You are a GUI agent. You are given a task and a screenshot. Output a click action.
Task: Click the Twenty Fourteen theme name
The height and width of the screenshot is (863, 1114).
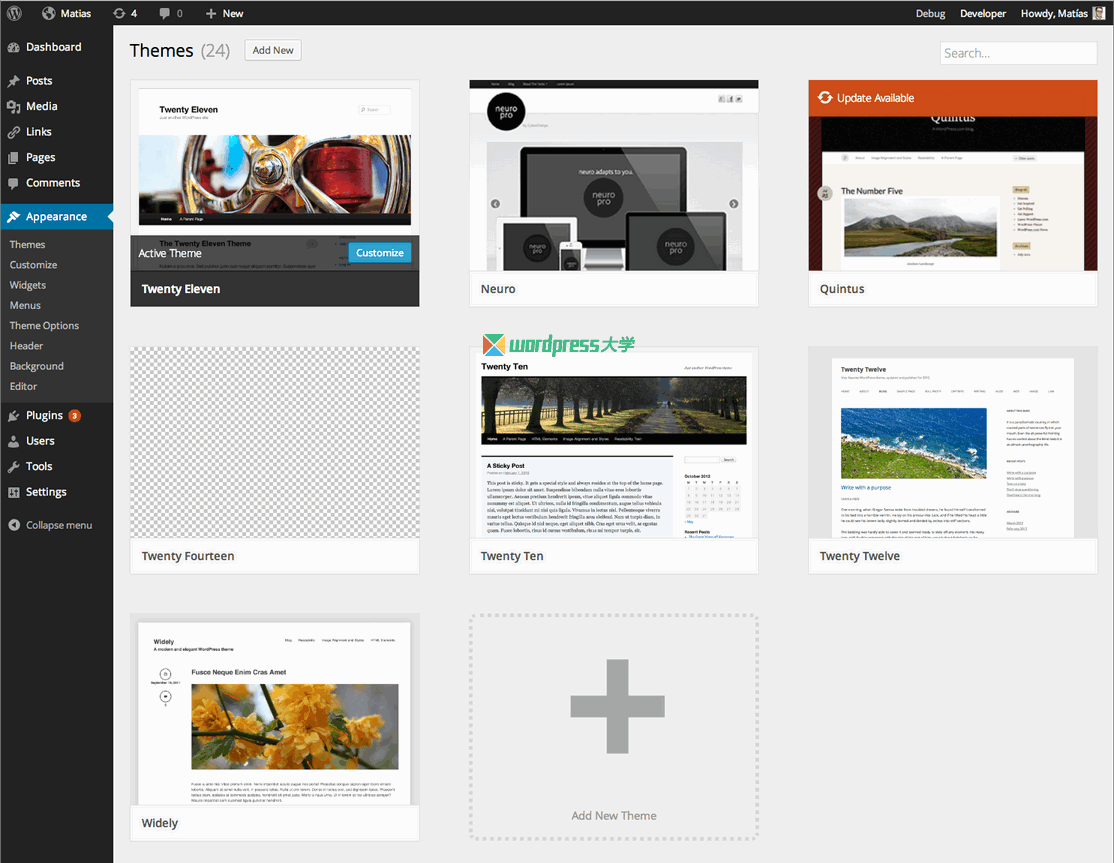coord(188,556)
